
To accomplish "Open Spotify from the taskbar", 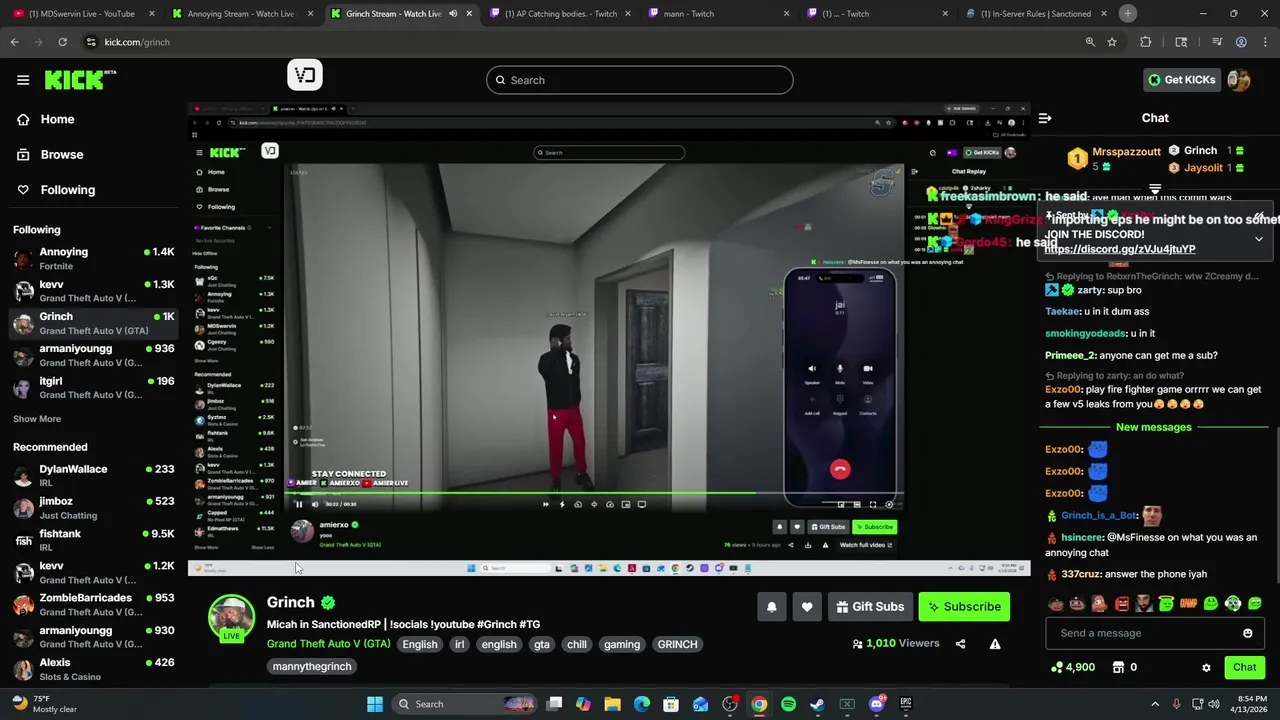I will (x=788, y=704).
